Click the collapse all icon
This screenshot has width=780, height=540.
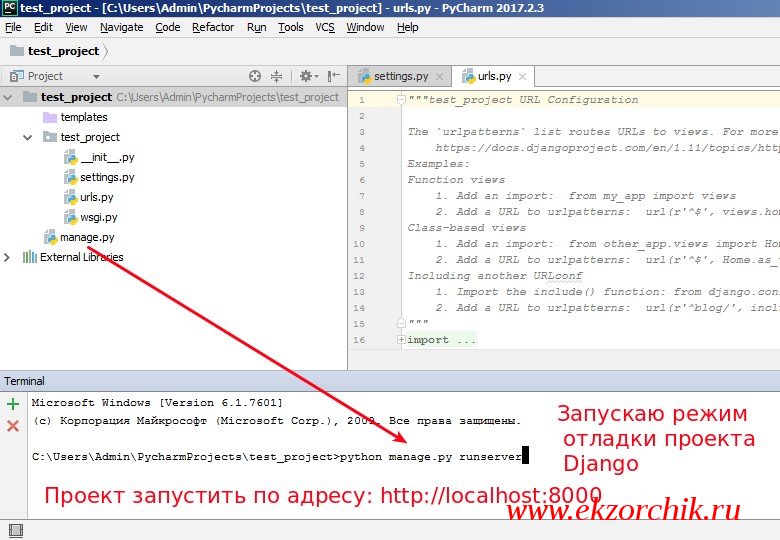pyautogui.click(x=276, y=76)
